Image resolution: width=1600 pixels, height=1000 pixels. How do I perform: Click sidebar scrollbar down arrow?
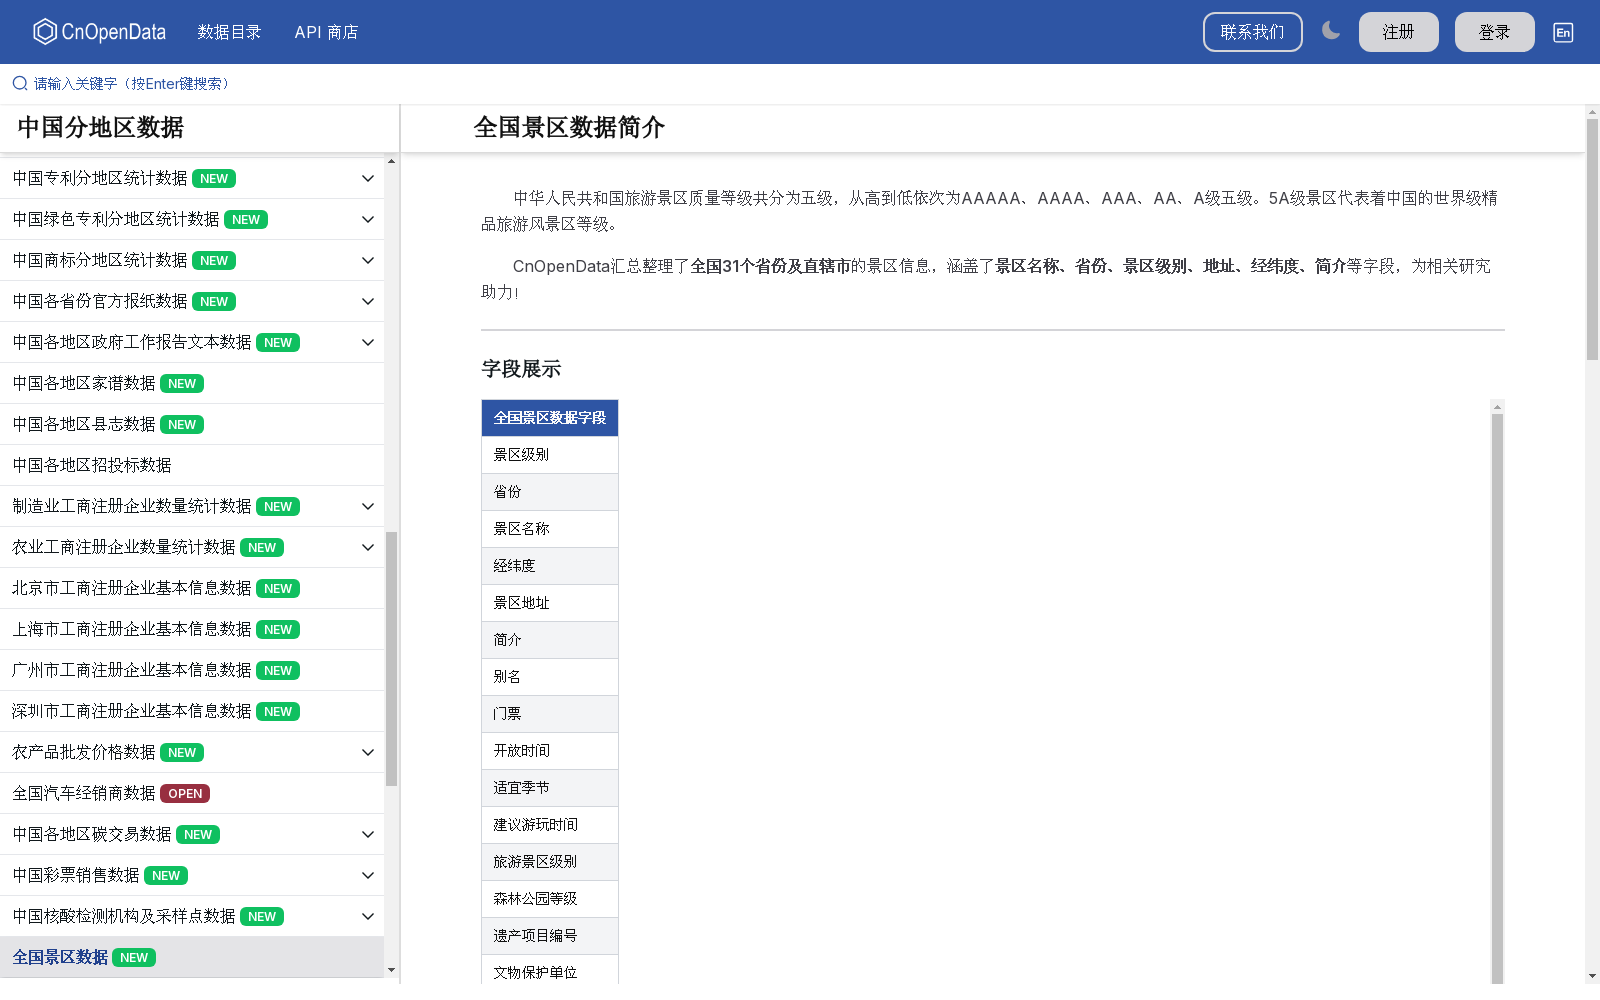coord(391,970)
